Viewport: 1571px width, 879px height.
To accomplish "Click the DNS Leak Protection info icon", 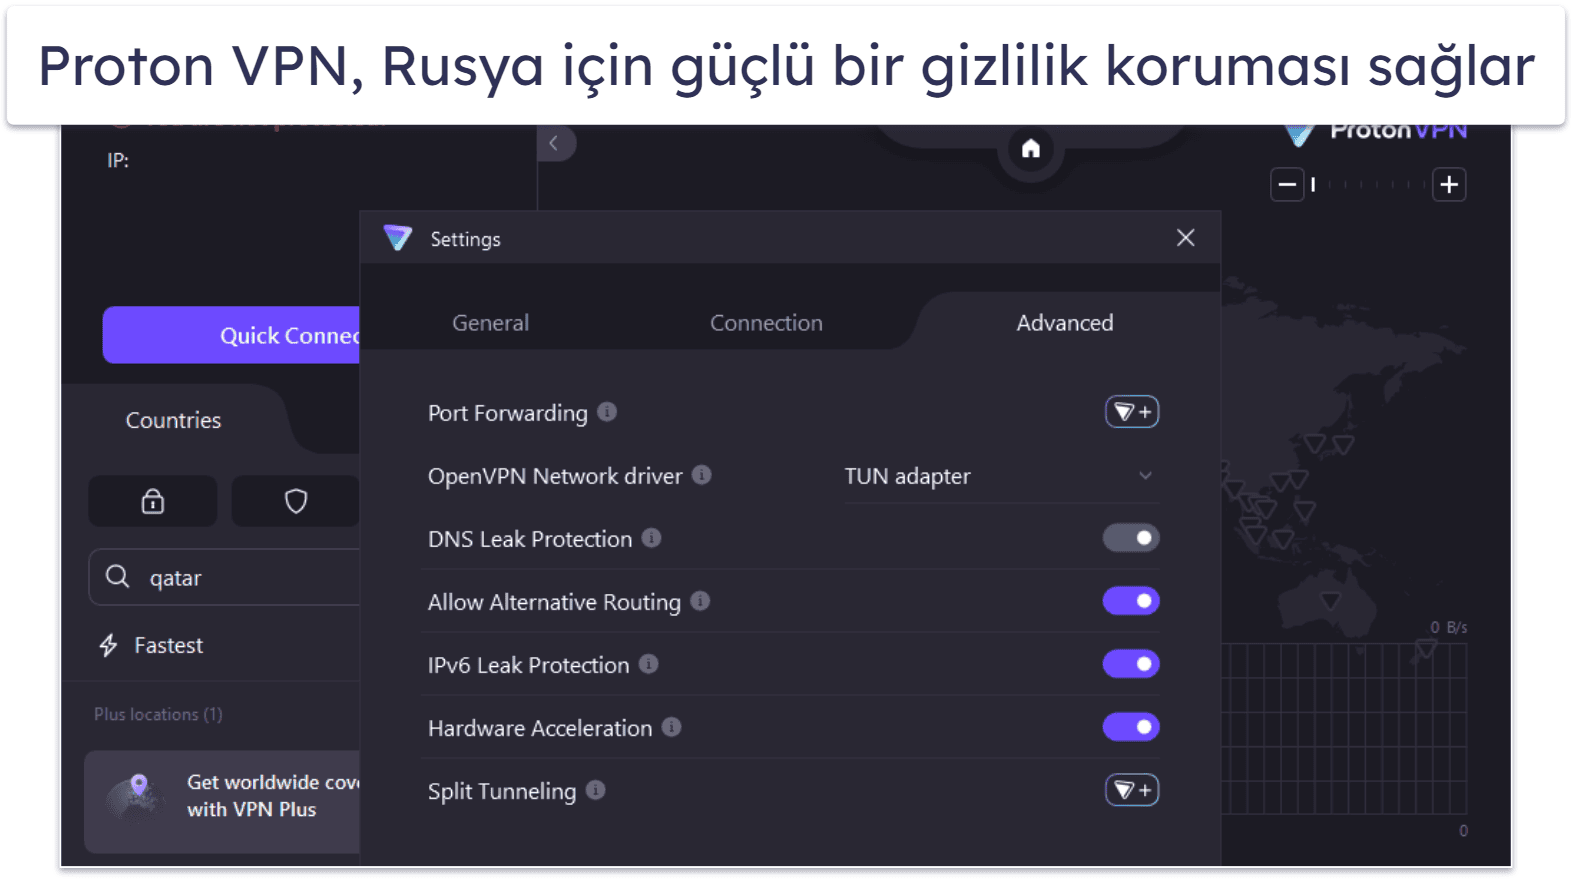I will click(x=652, y=538).
